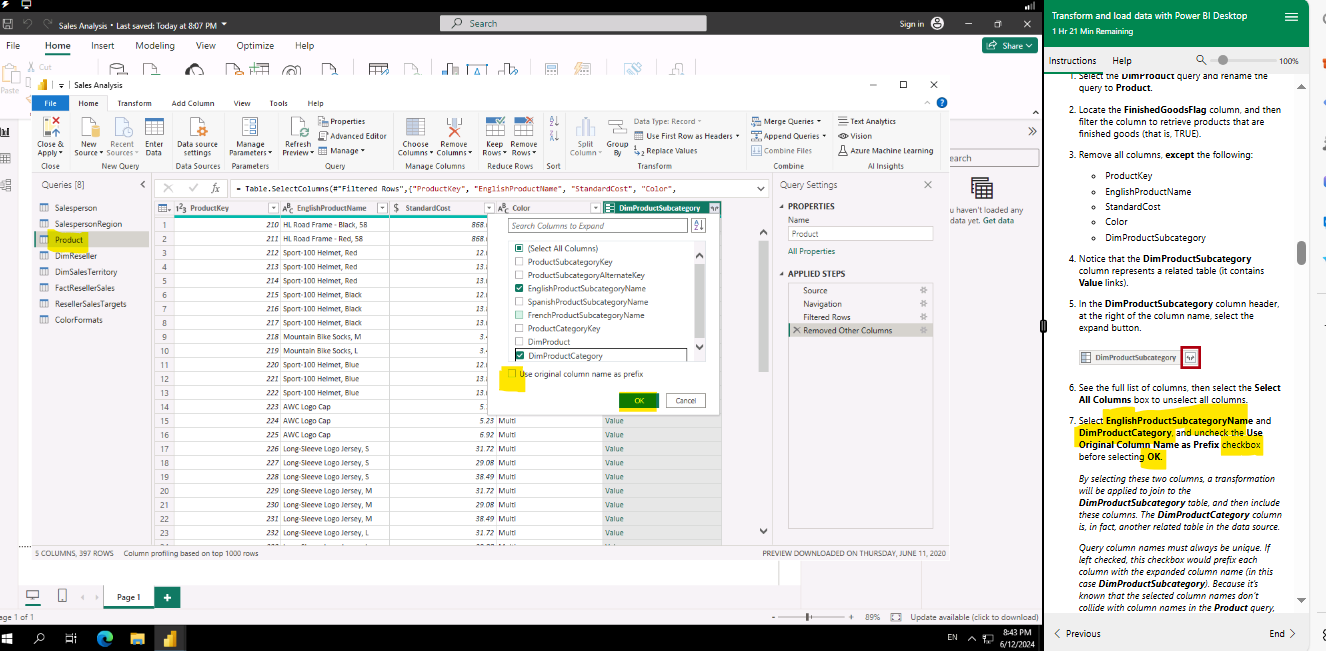Open the Append Queries dropdown
This screenshot has height=651, width=1326.
click(788, 136)
